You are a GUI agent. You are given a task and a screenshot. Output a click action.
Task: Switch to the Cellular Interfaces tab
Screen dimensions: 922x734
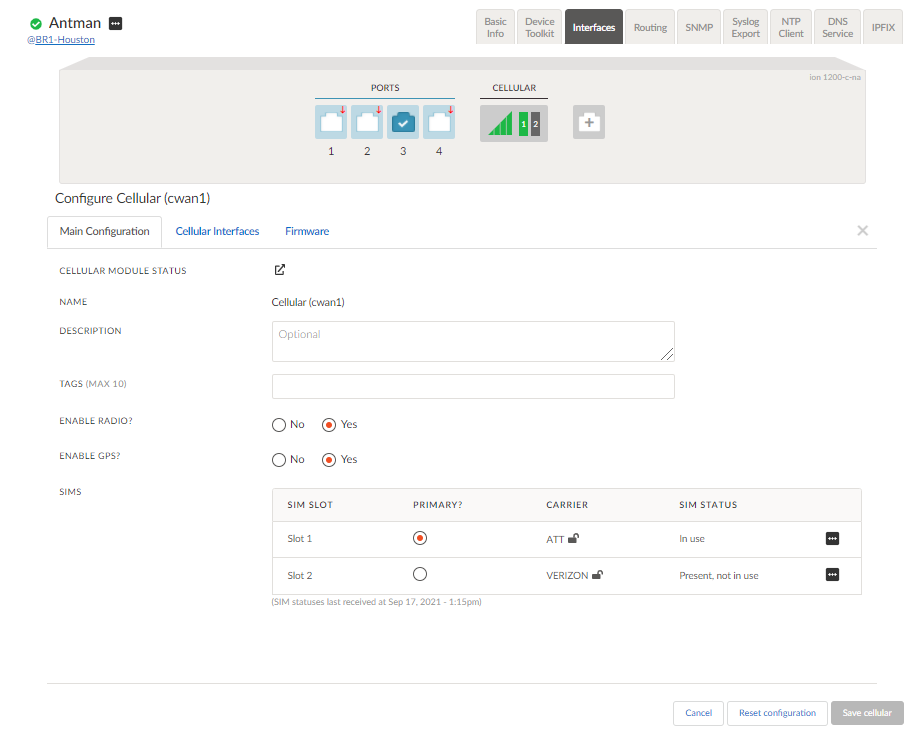tap(217, 232)
